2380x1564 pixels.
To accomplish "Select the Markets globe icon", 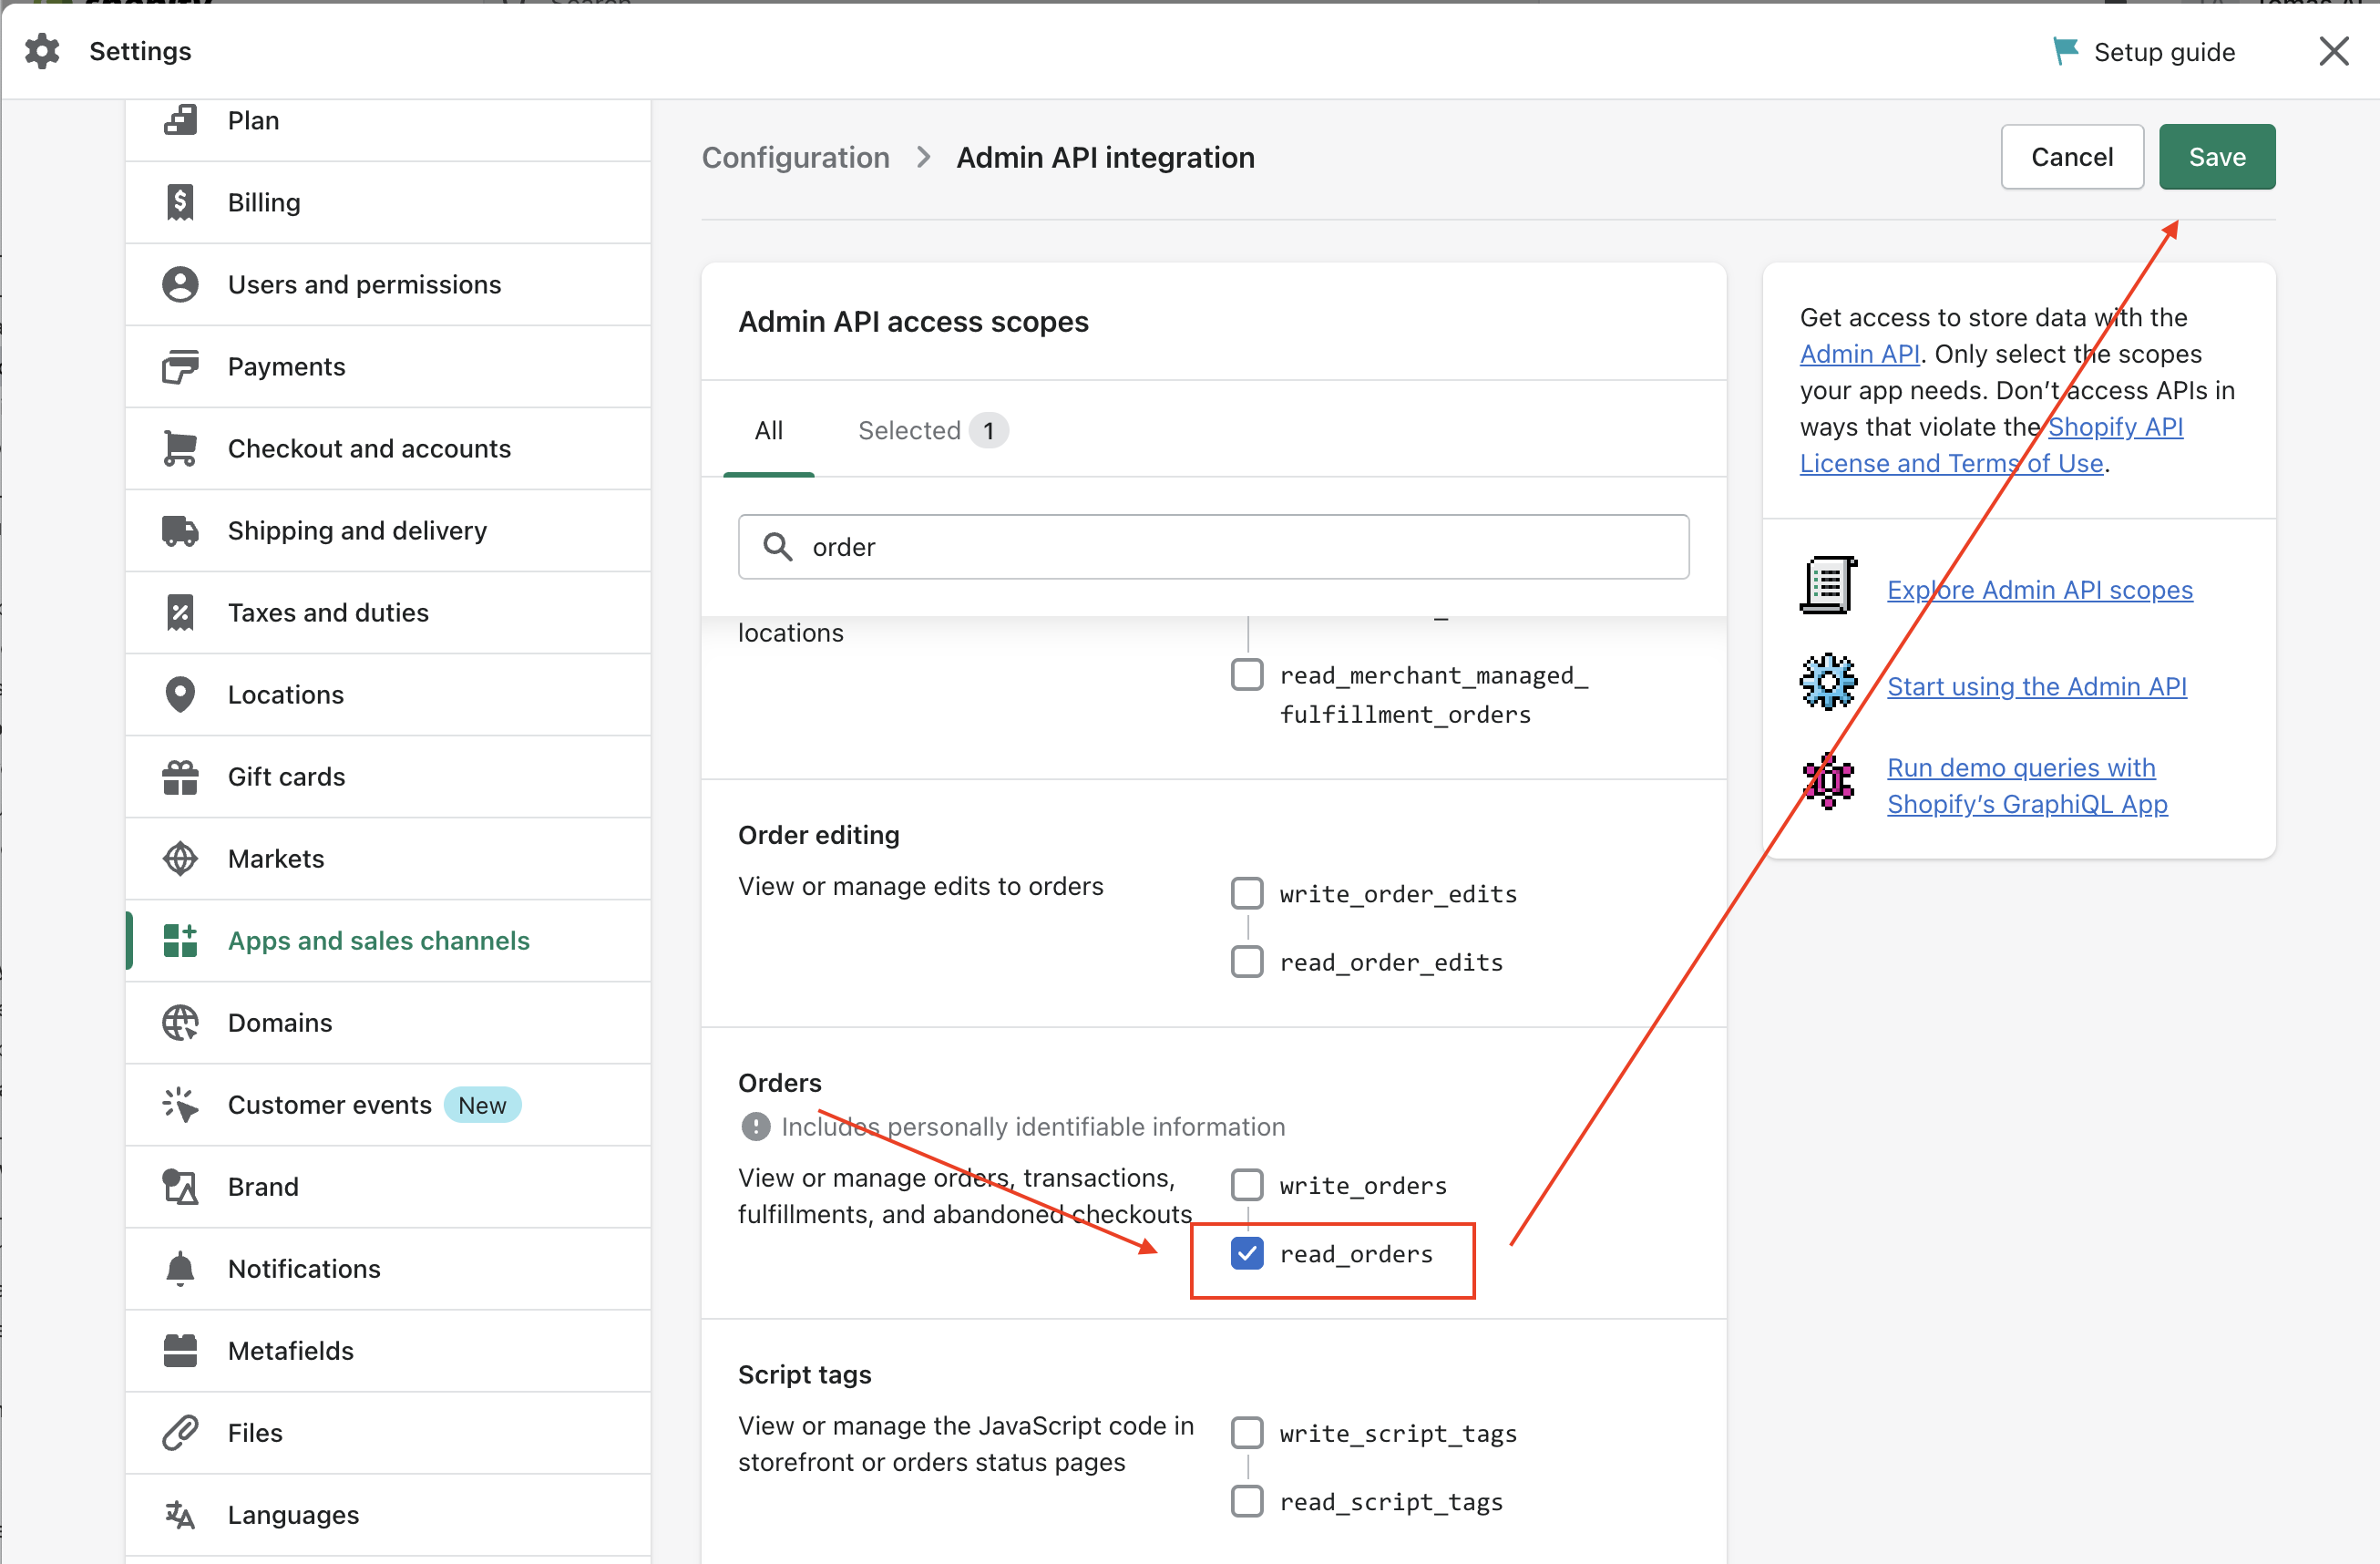I will click(180, 859).
